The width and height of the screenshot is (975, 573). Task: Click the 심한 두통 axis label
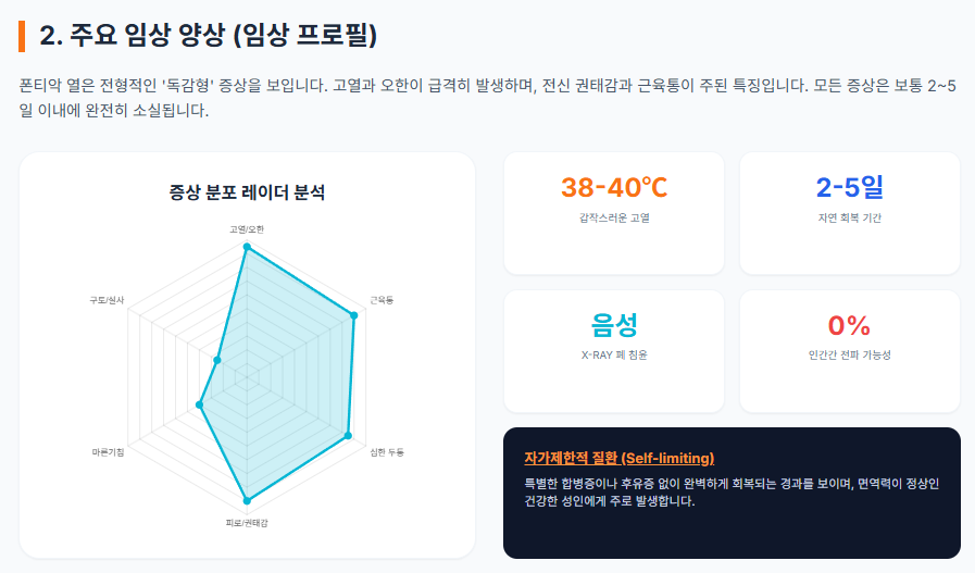[387, 452]
